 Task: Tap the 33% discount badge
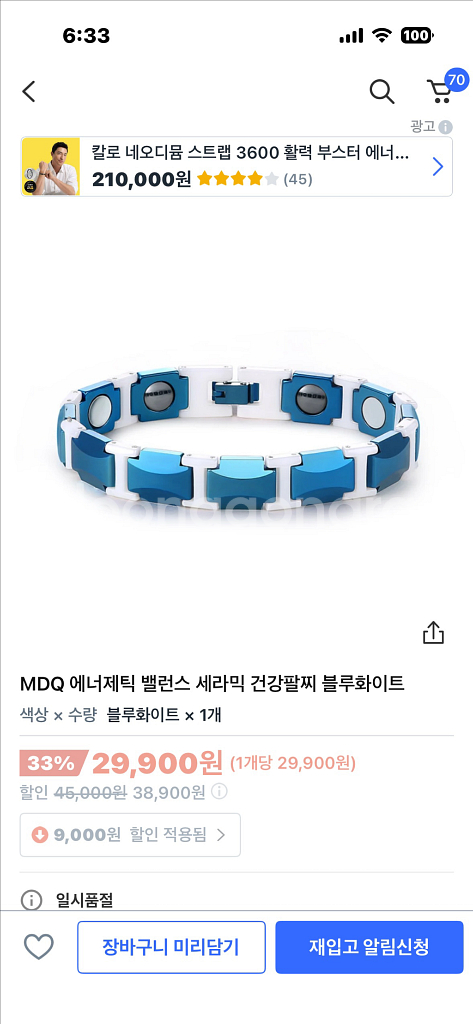[x=54, y=763]
